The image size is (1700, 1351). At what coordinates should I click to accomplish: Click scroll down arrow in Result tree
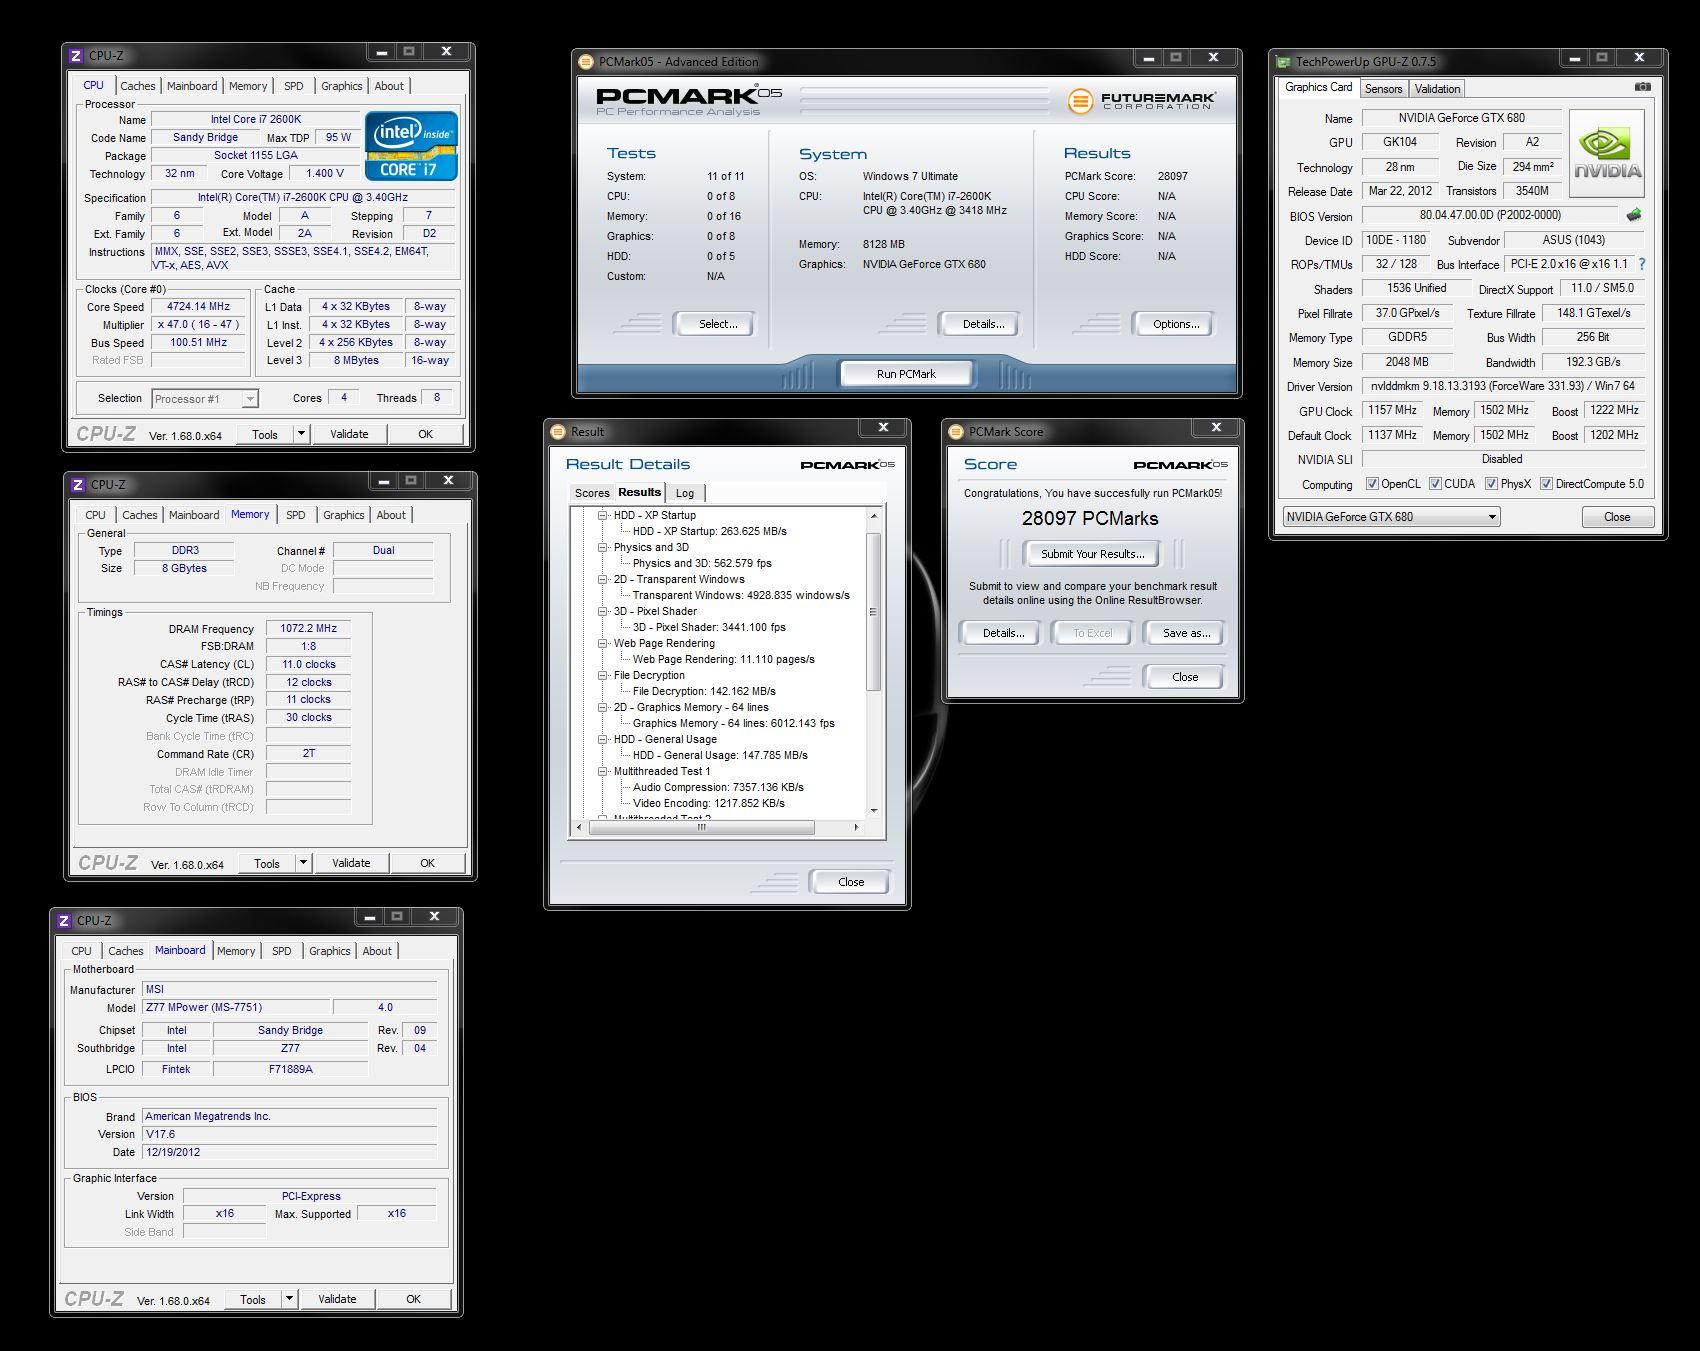(873, 811)
